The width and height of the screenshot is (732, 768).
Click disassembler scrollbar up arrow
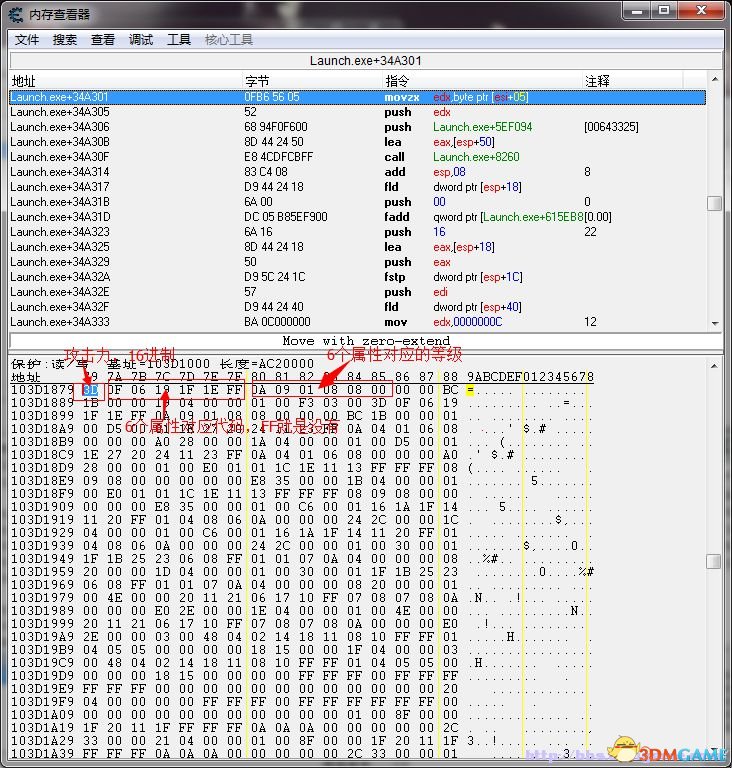(x=715, y=79)
